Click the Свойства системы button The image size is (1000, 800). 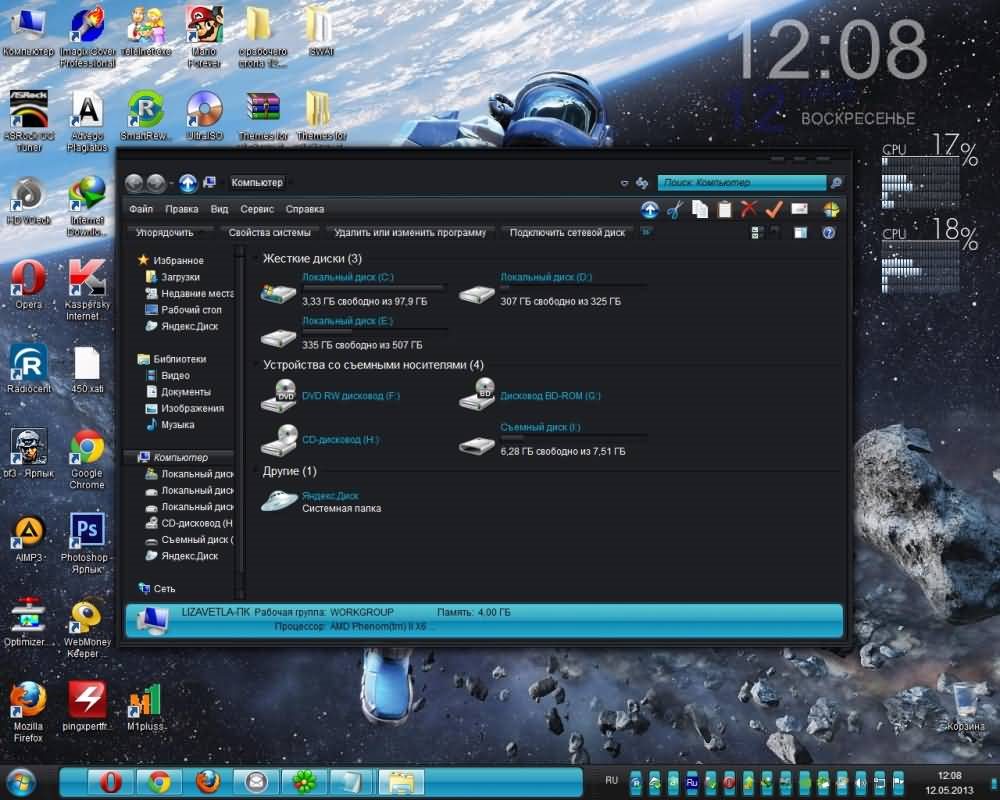269,232
